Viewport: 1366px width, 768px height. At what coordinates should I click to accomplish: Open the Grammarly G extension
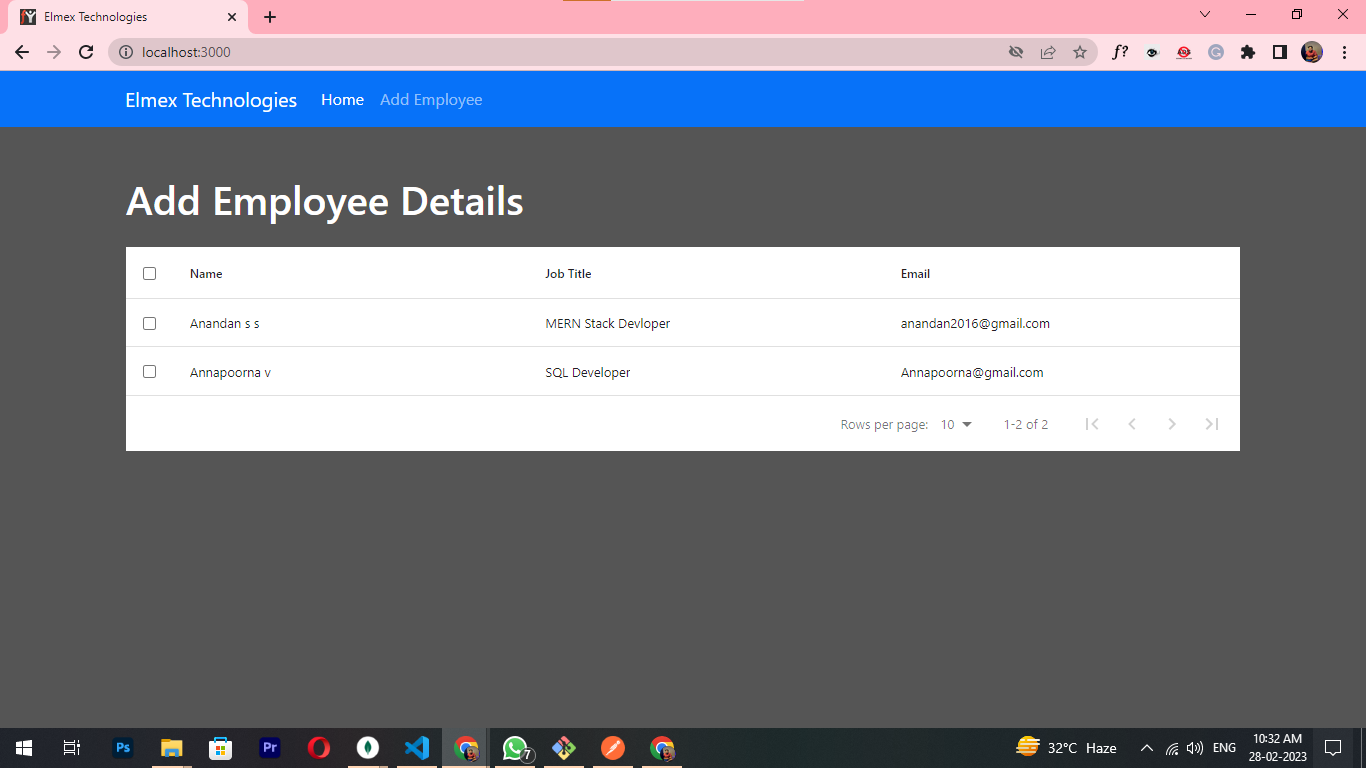point(1216,52)
